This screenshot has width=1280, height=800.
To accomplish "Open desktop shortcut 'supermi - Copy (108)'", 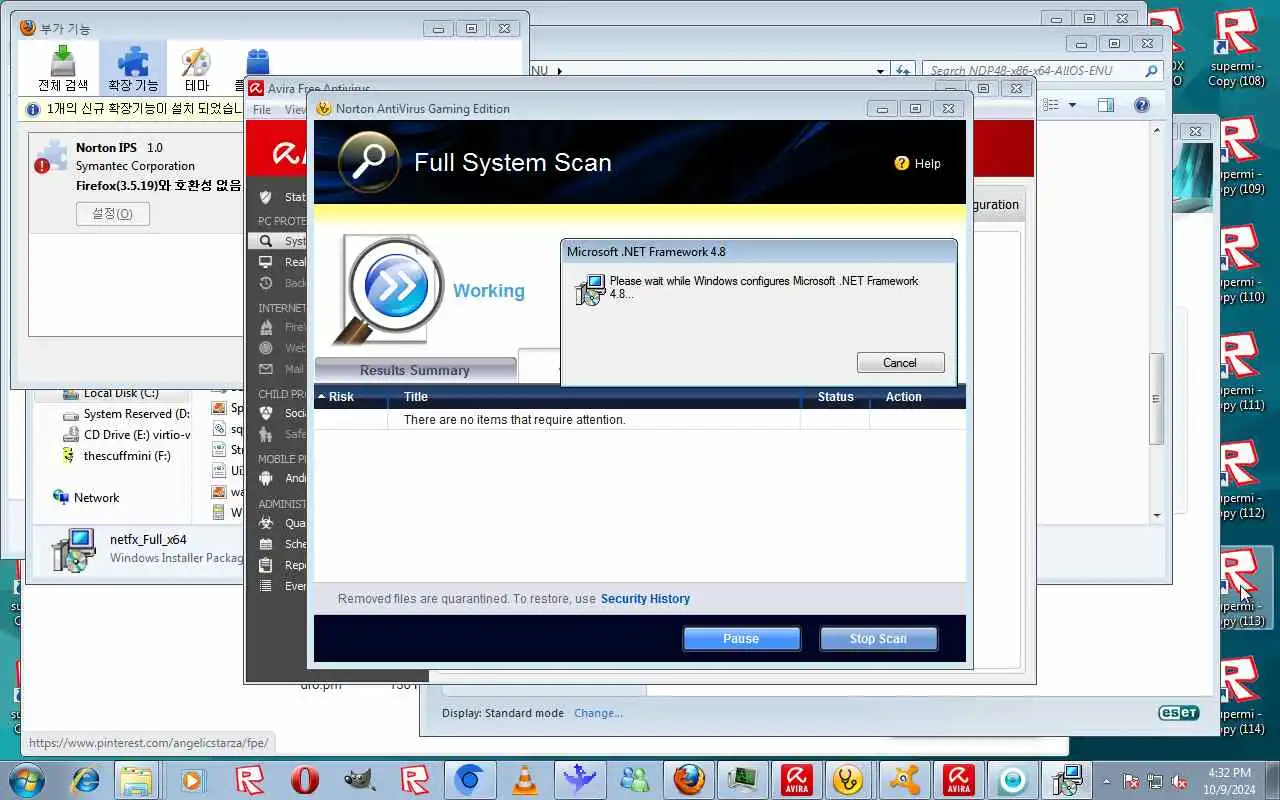I will (x=1237, y=48).
